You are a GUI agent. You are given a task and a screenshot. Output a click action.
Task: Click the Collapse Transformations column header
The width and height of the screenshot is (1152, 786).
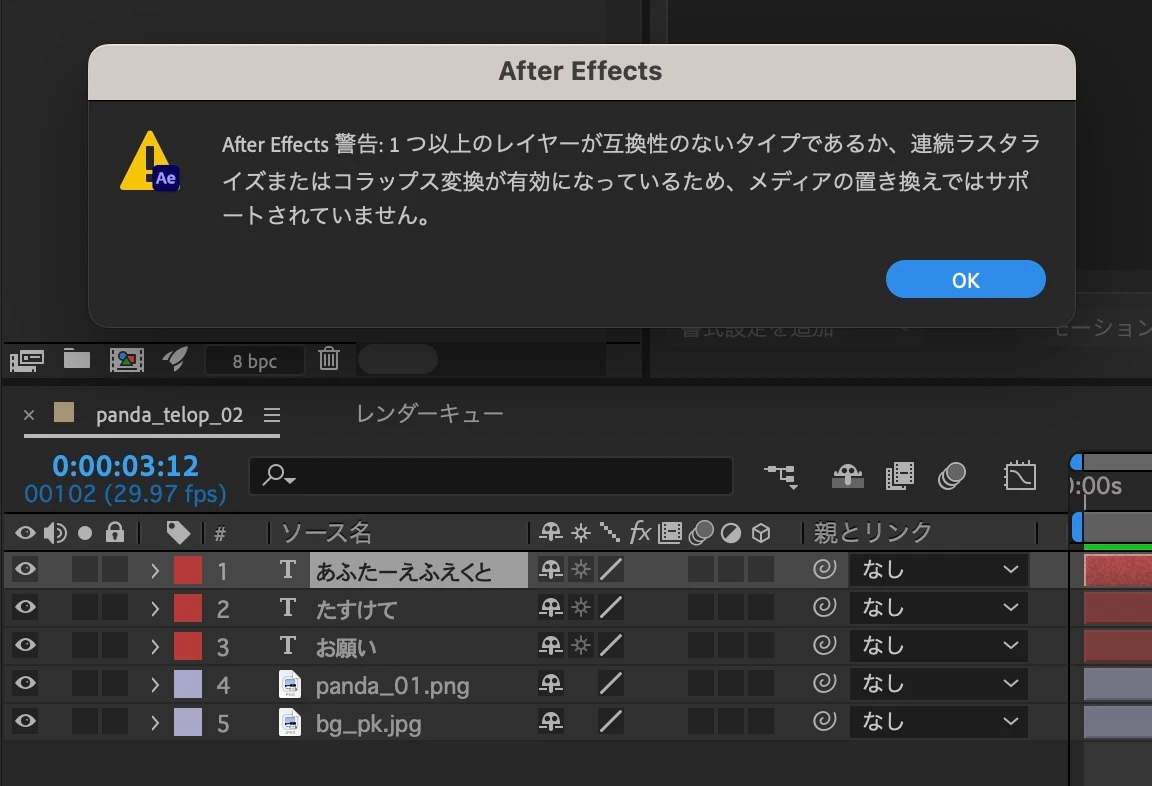point(581,533)
